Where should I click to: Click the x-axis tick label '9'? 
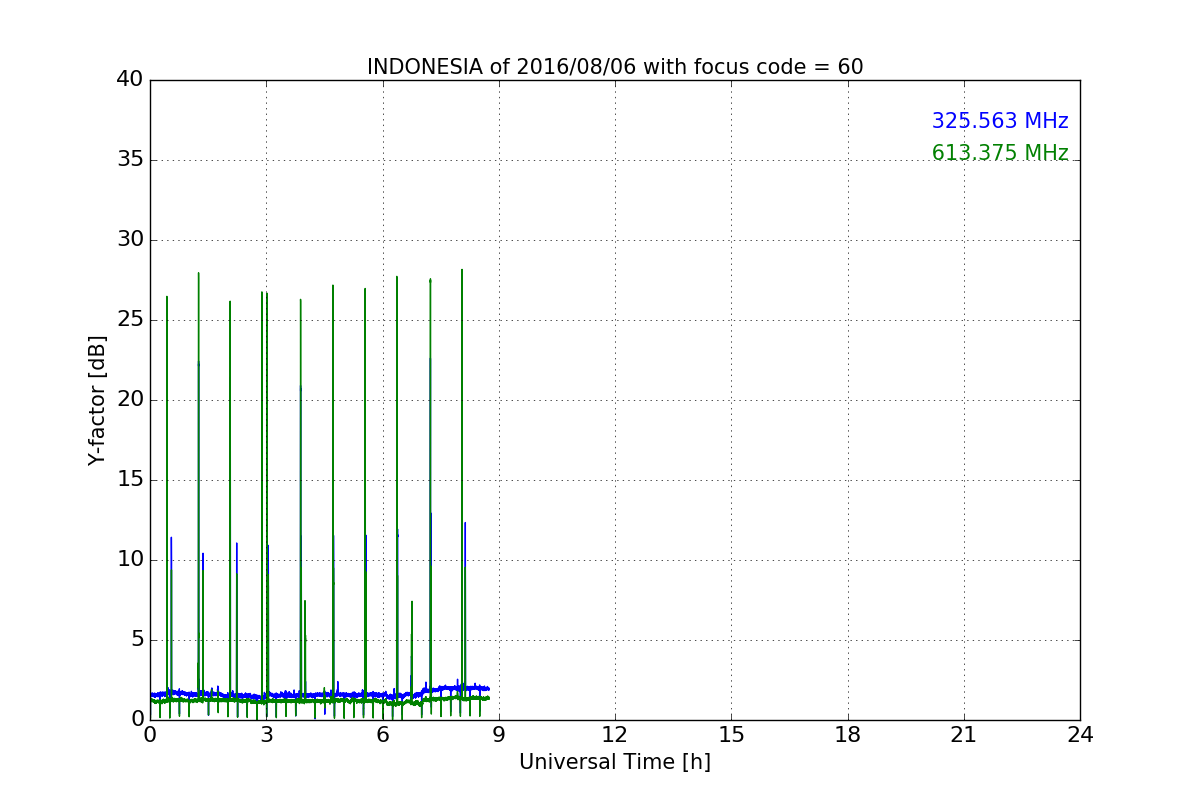tap(499, 735)
